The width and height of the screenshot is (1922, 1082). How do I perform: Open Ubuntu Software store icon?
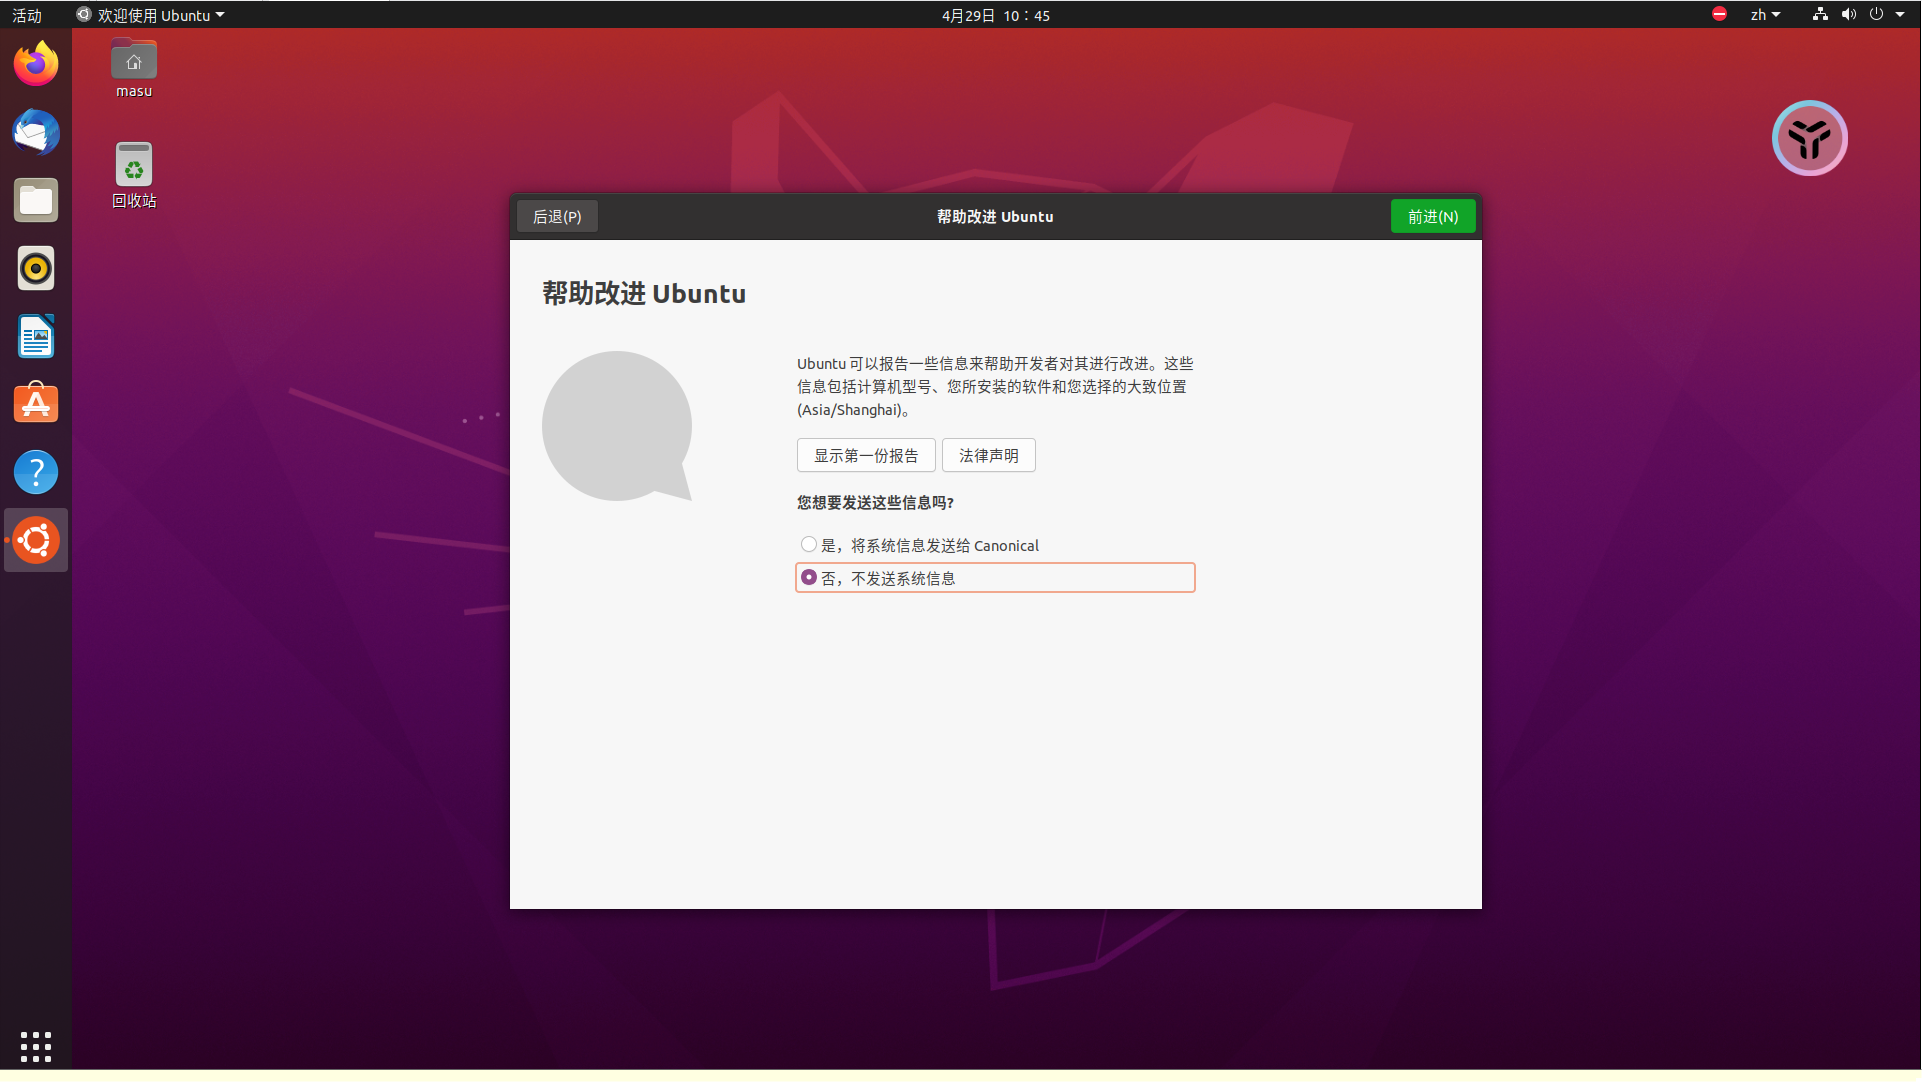click(36, 404)
